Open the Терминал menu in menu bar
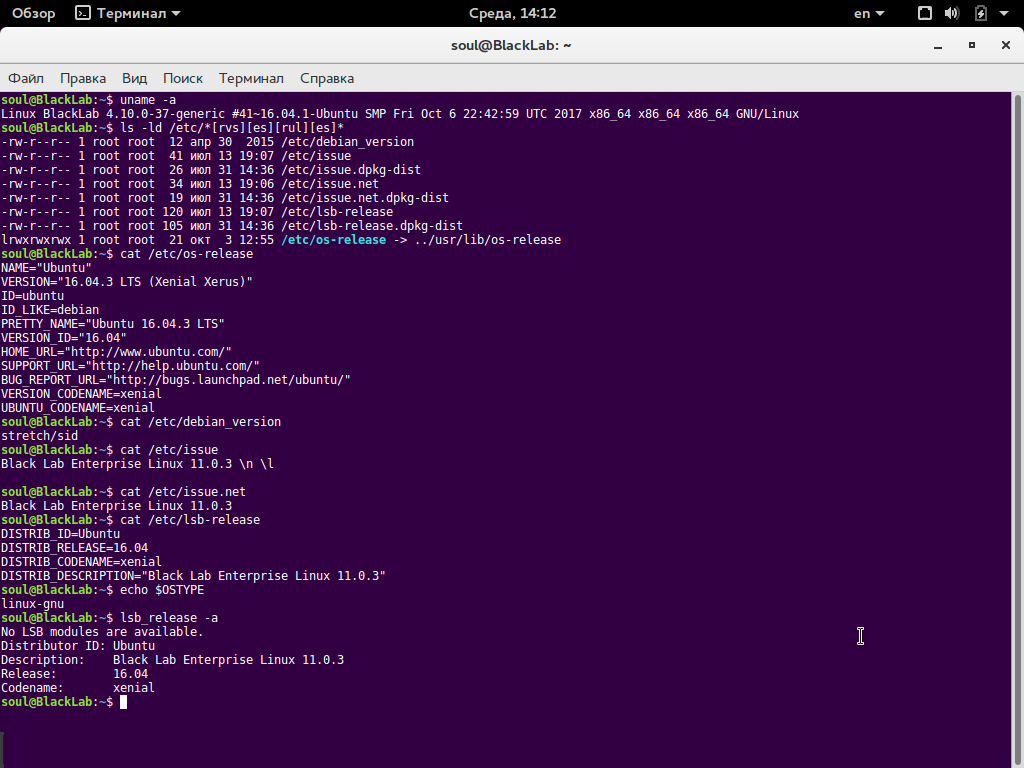1024x768 pixels. coord(251,78)
